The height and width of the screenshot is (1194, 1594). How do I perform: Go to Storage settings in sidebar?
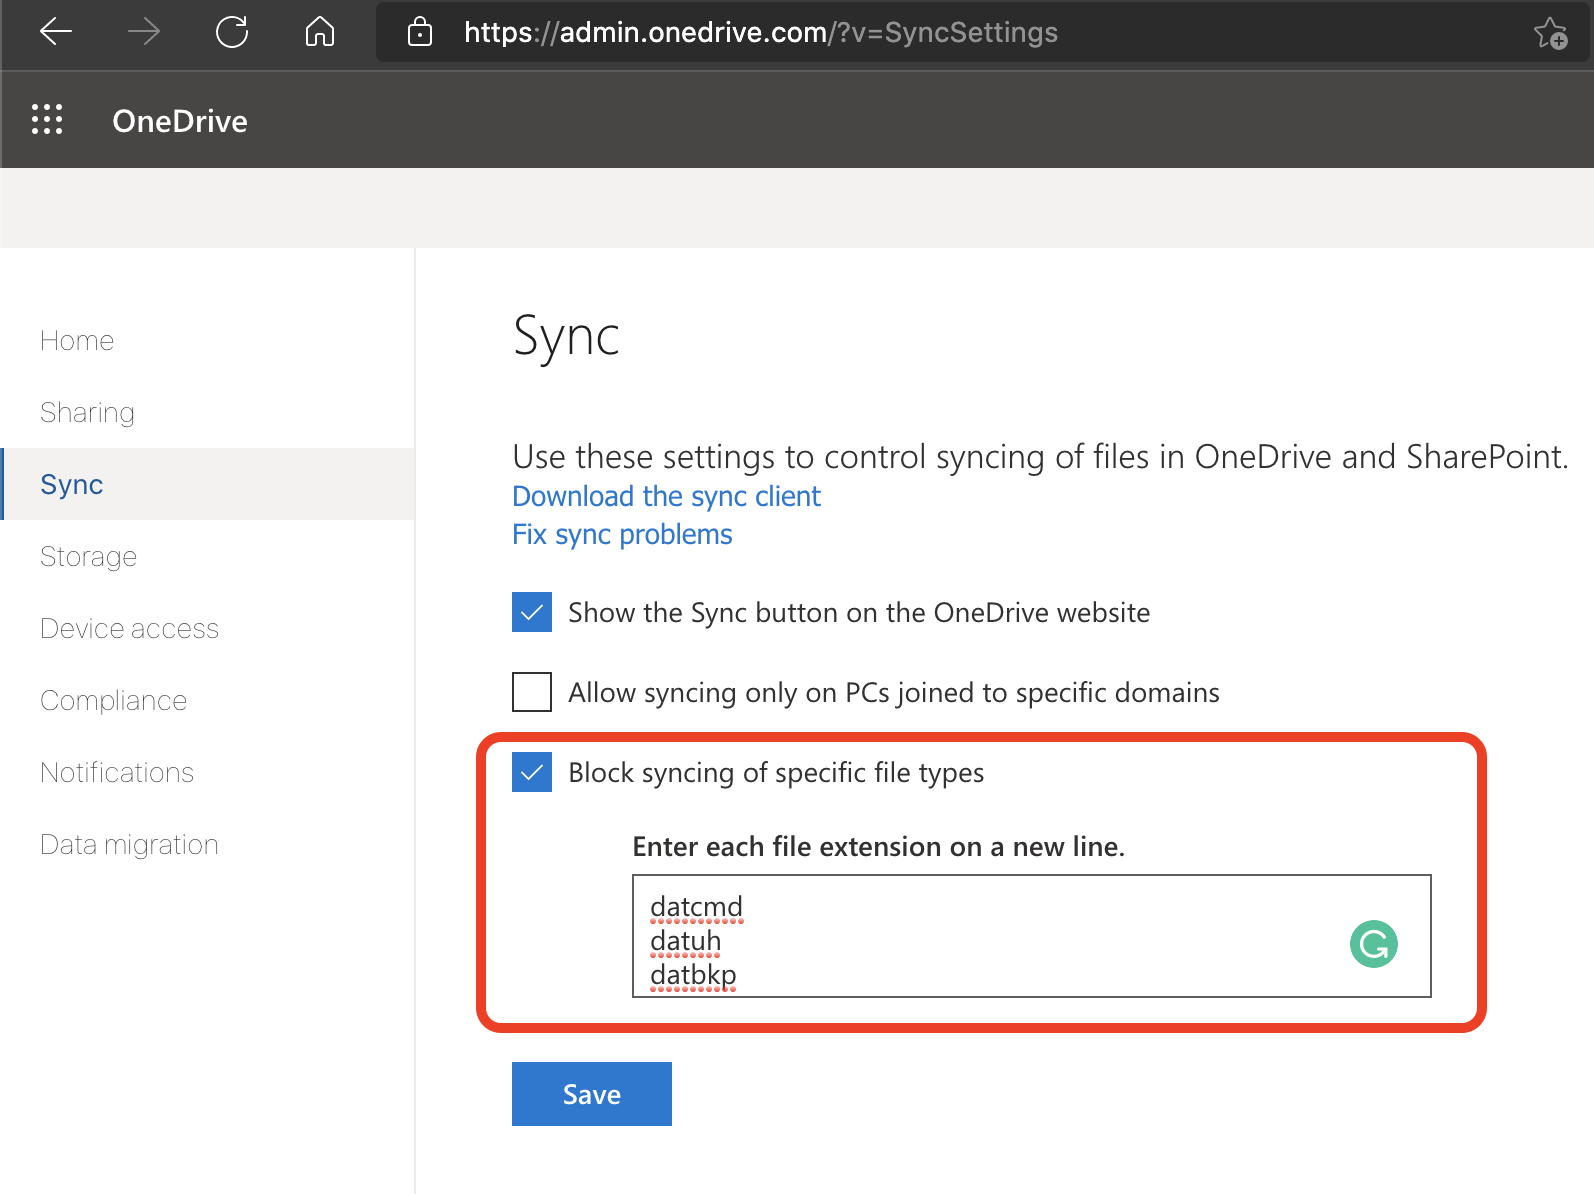[x=88, y=557]
